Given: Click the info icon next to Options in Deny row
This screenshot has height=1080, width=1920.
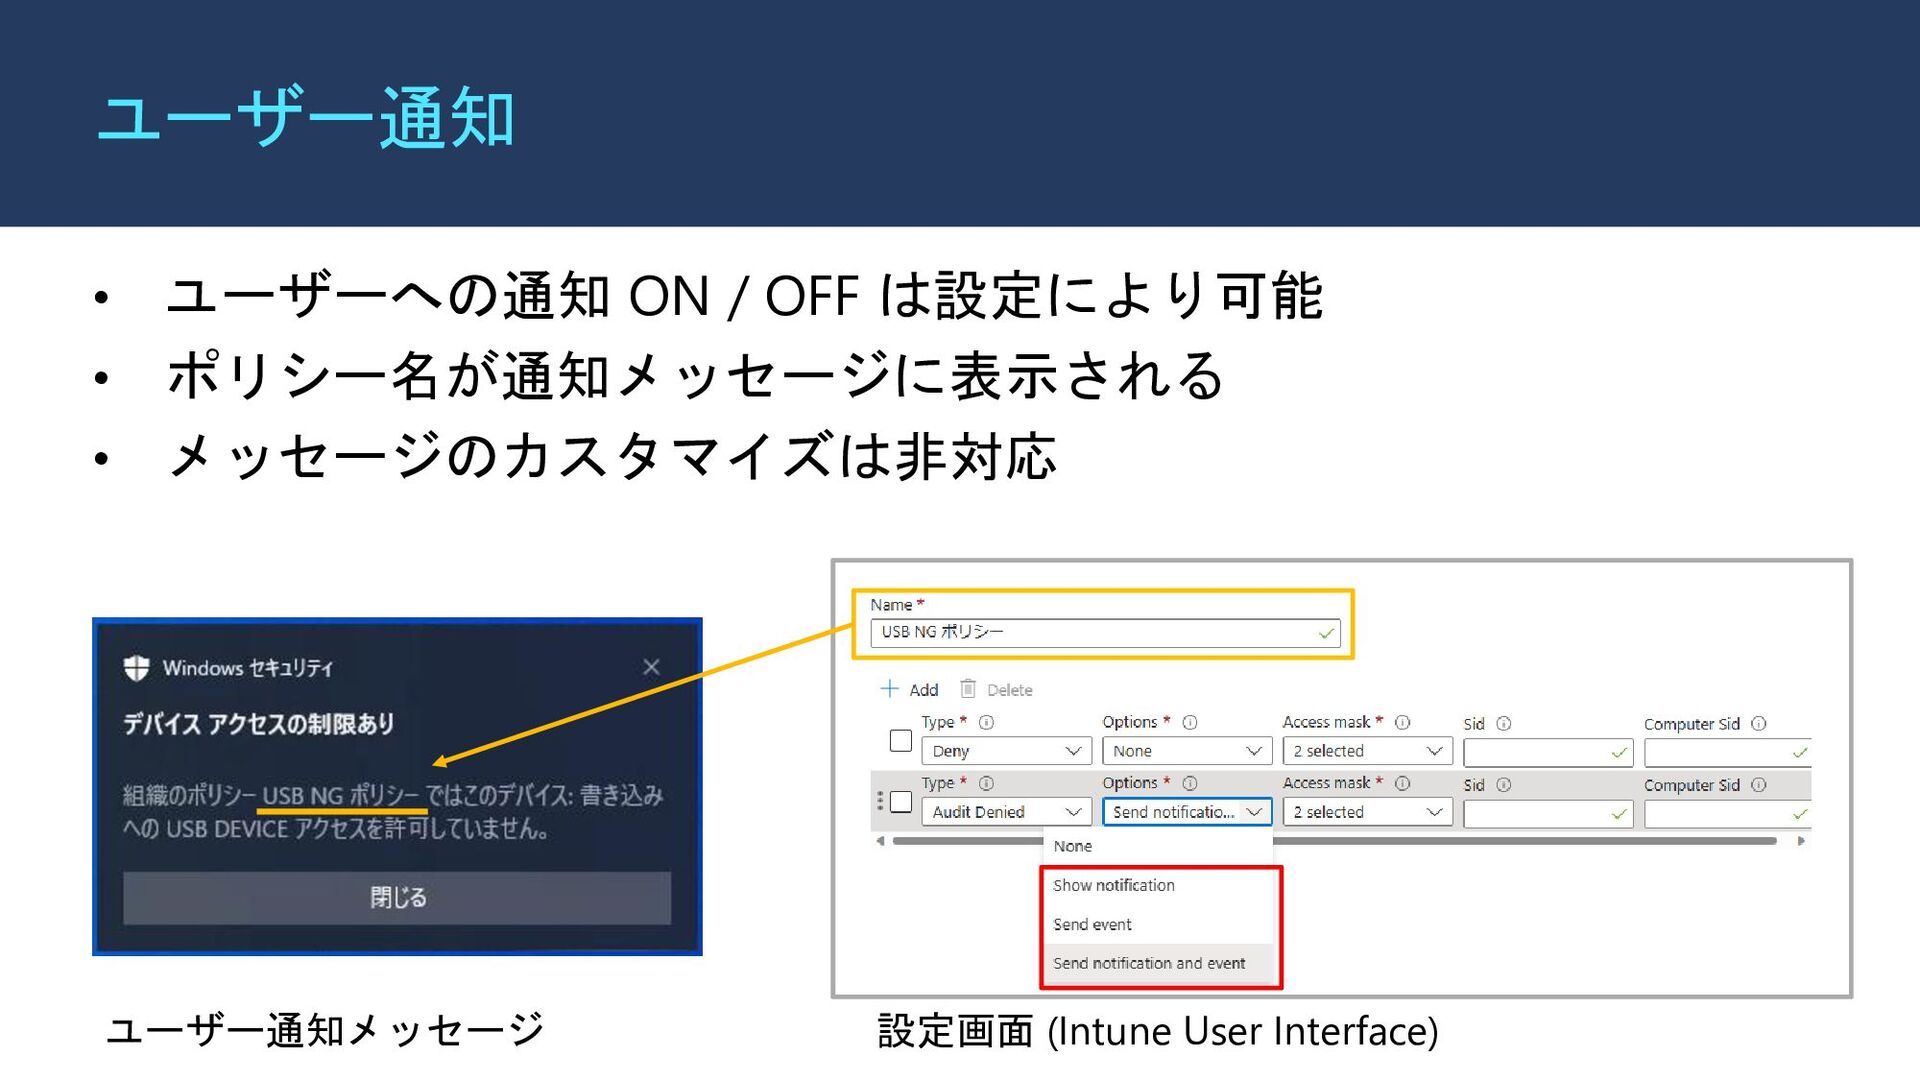Looking at the screenshot, I should [x=1190, y=722].
